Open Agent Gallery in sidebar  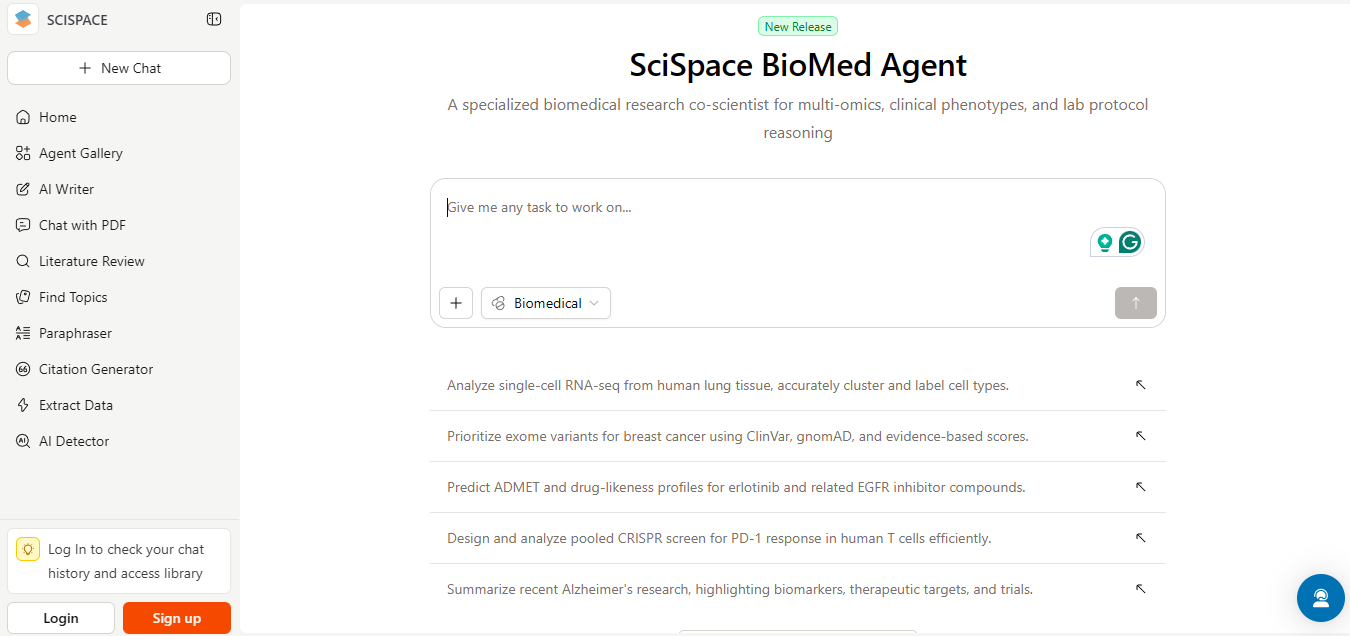[x=80, y=153]
